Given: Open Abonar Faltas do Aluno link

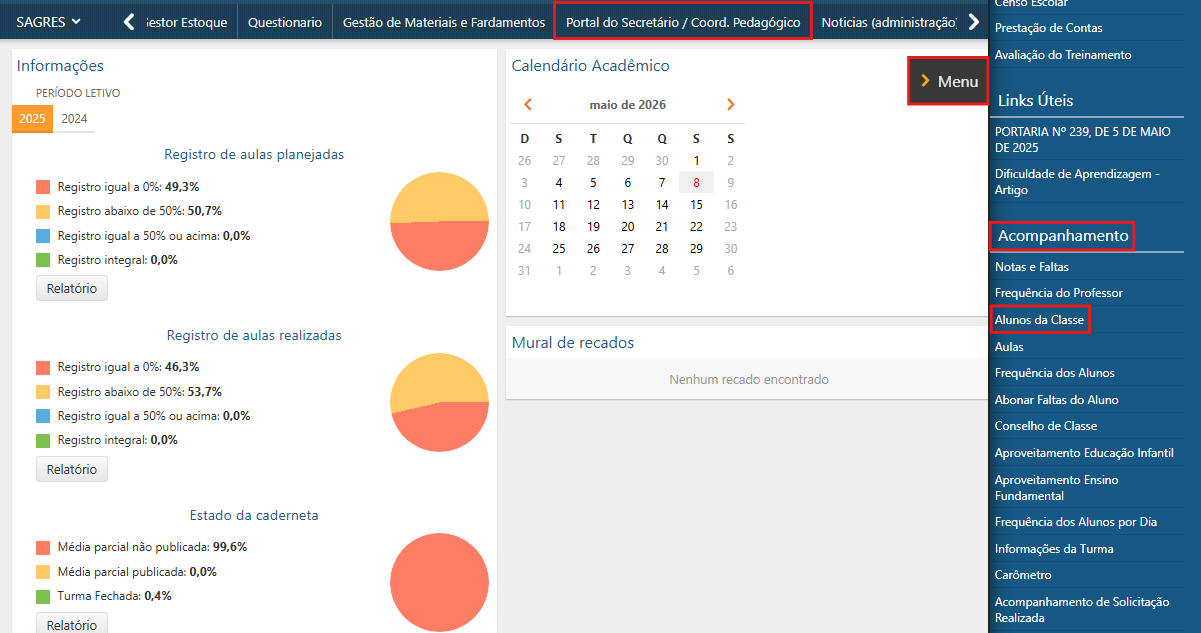Looking at the screenshot, I should pos(1057,400).
